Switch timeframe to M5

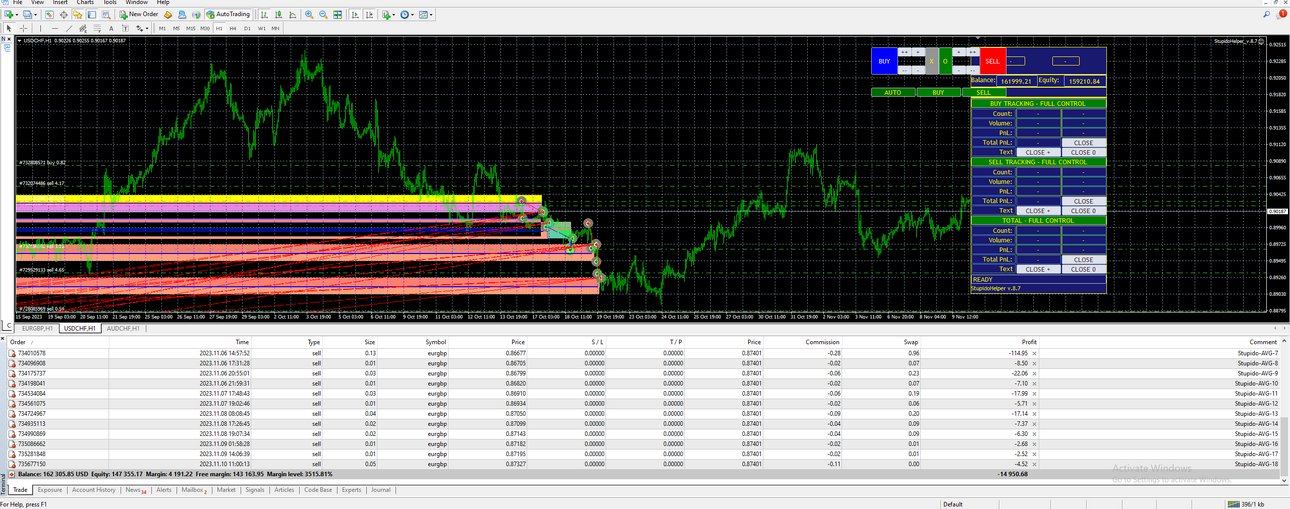[x=176, y=28]
